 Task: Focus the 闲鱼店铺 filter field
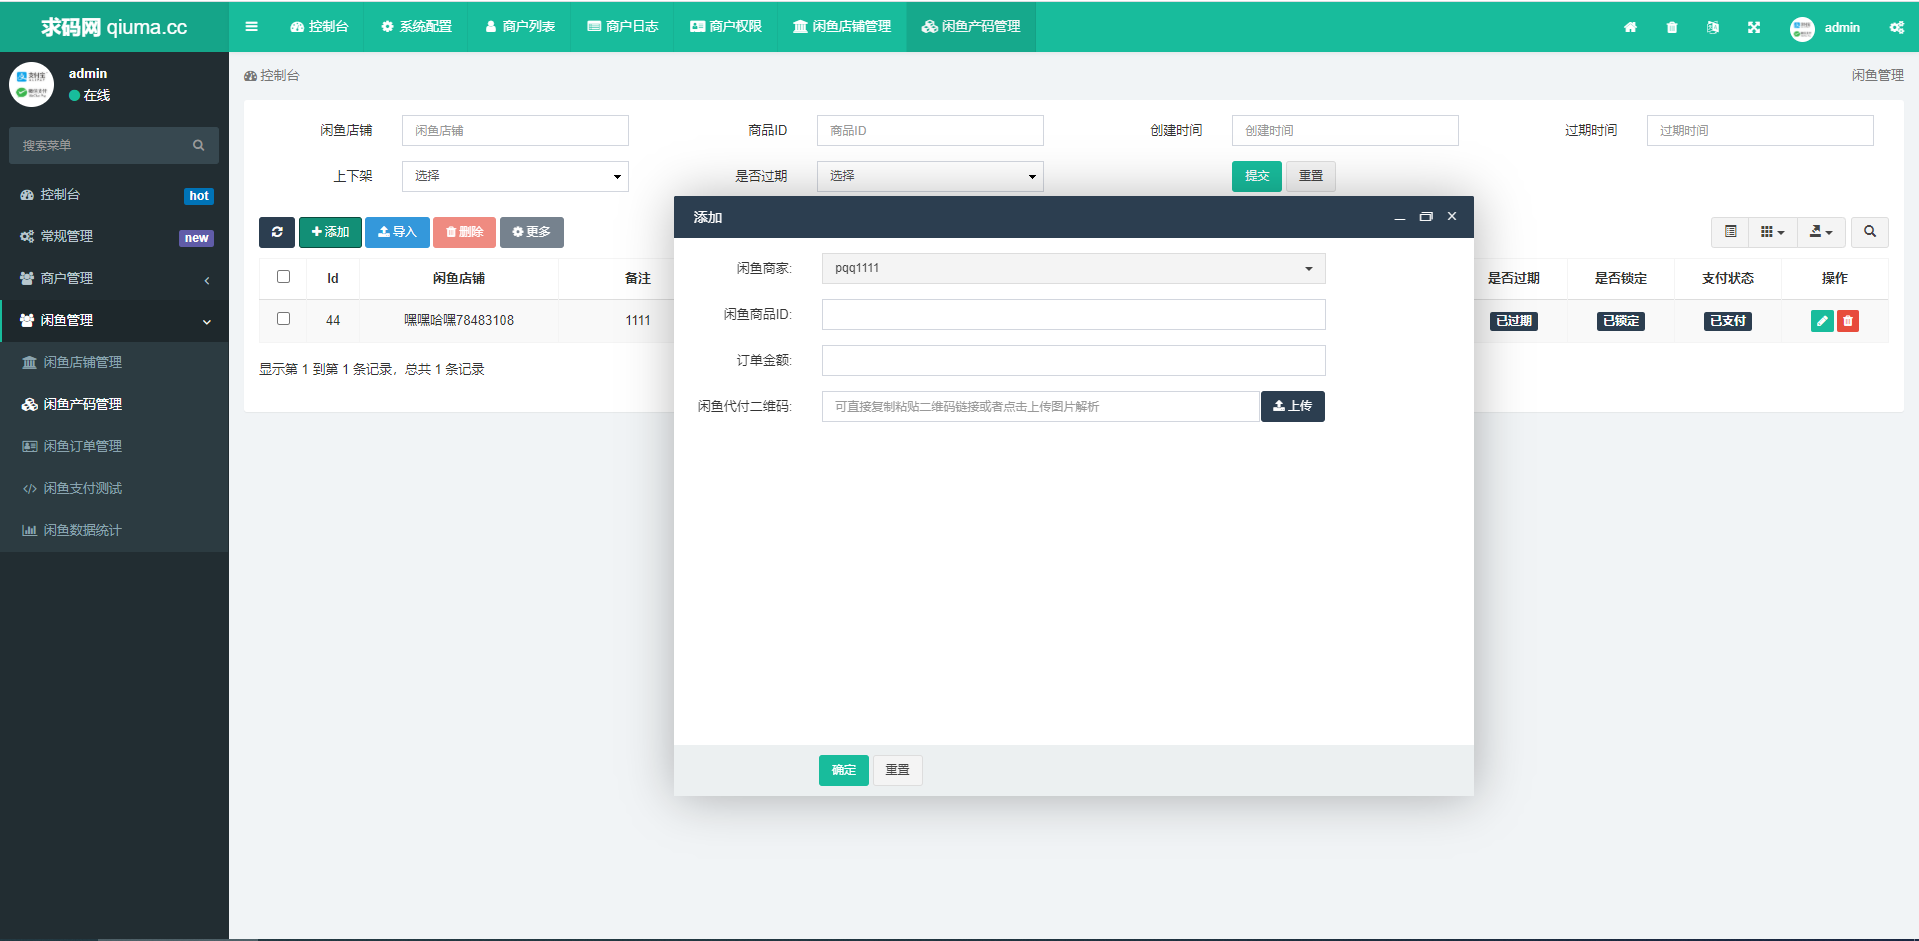(515, 130)
